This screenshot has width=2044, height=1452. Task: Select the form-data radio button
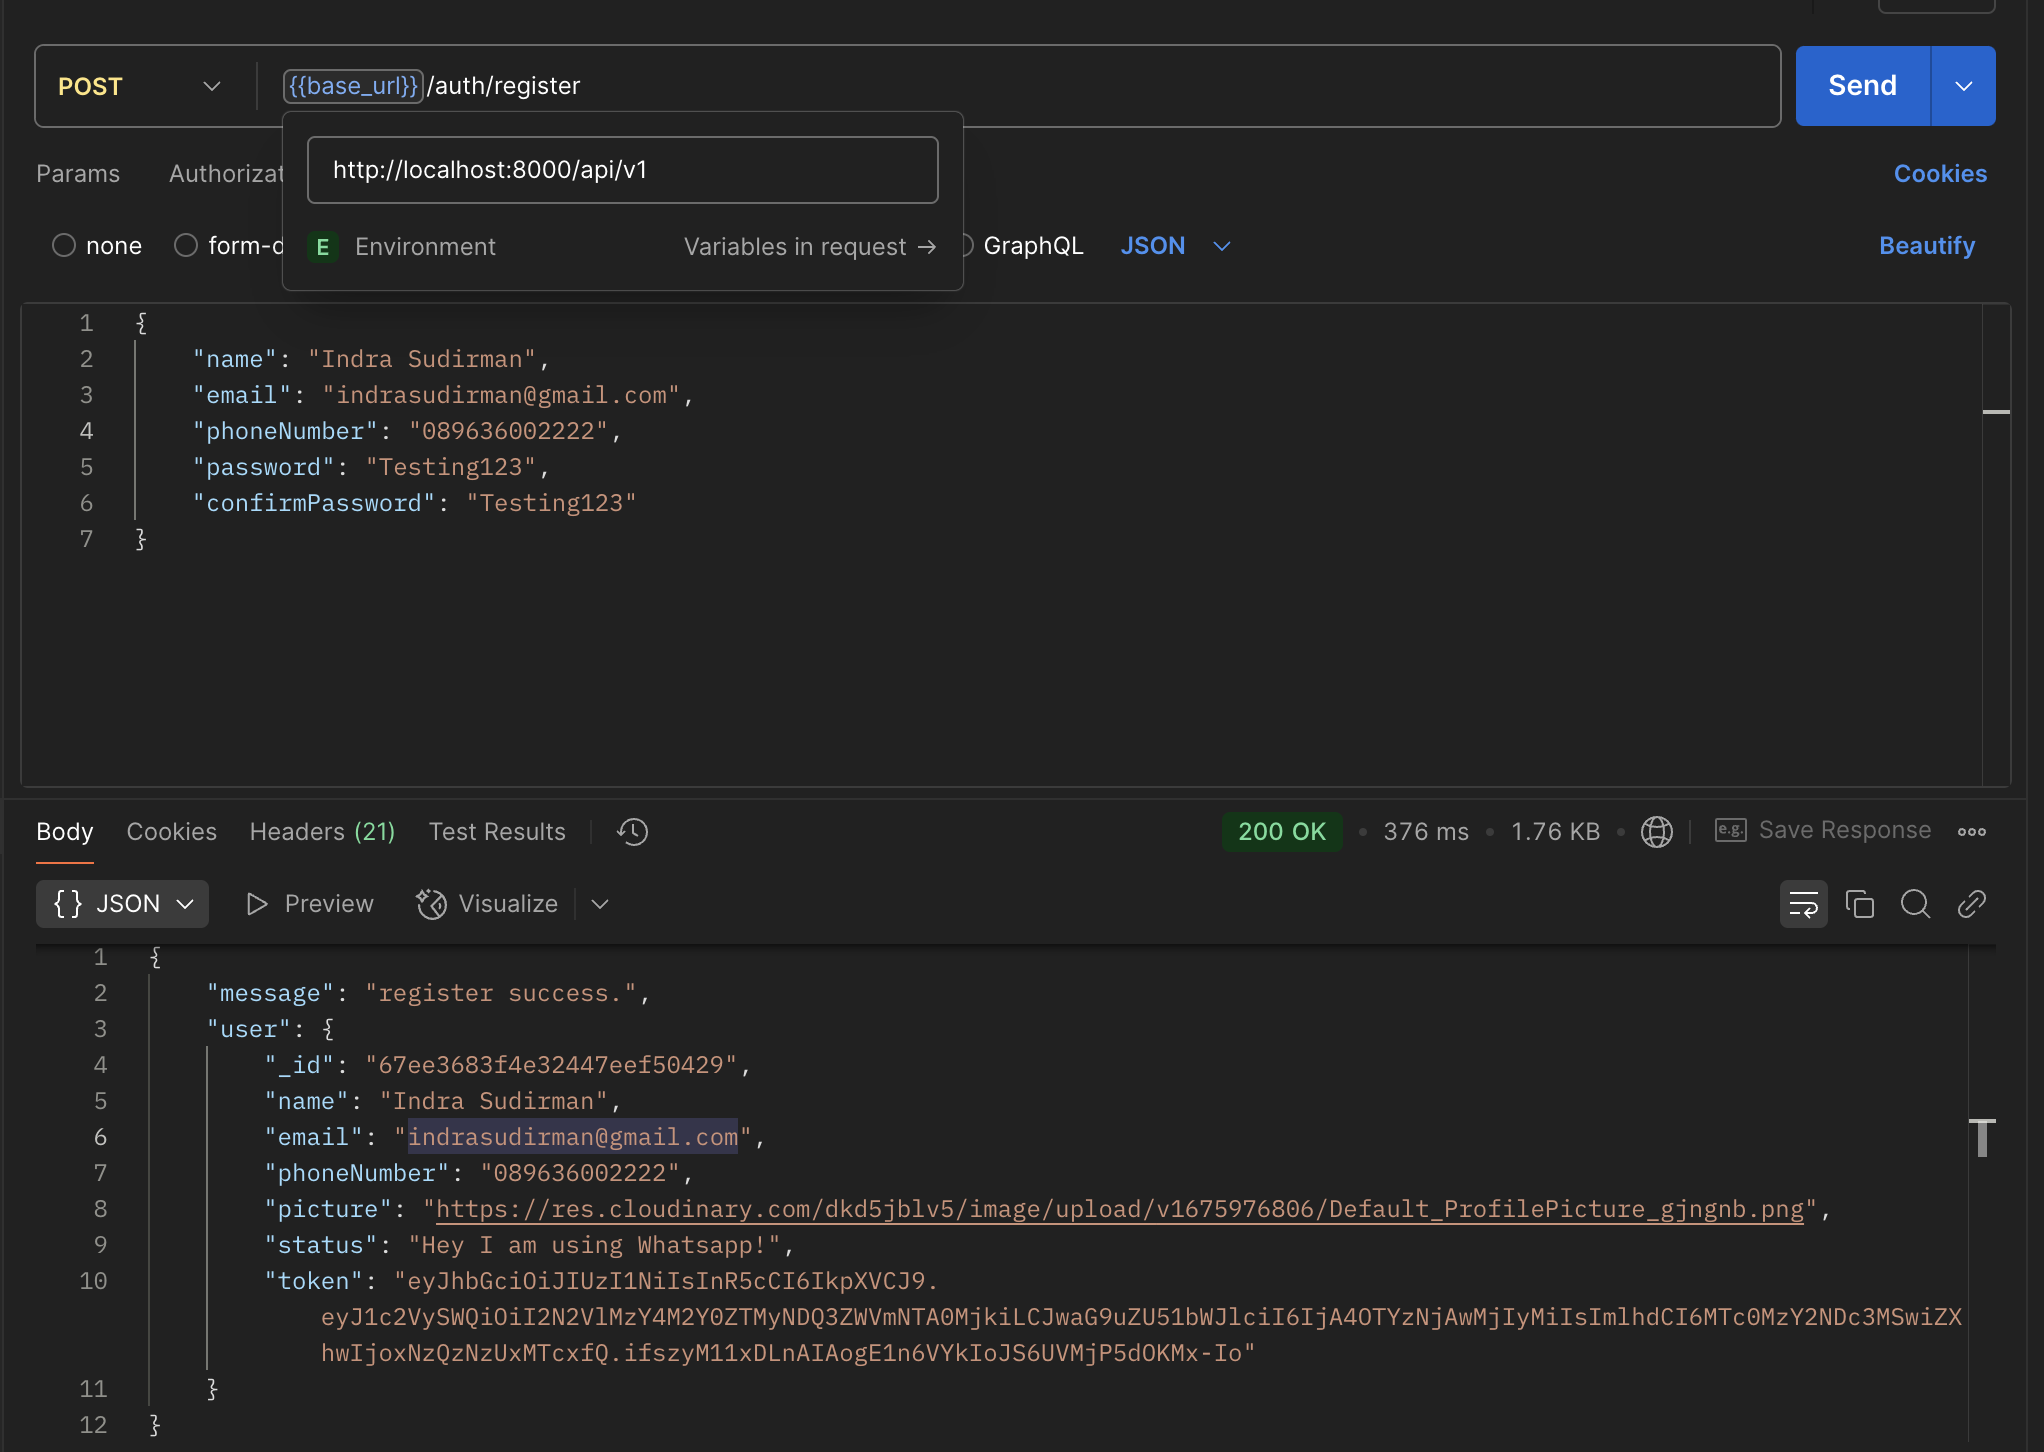click(x=185, y=245)
